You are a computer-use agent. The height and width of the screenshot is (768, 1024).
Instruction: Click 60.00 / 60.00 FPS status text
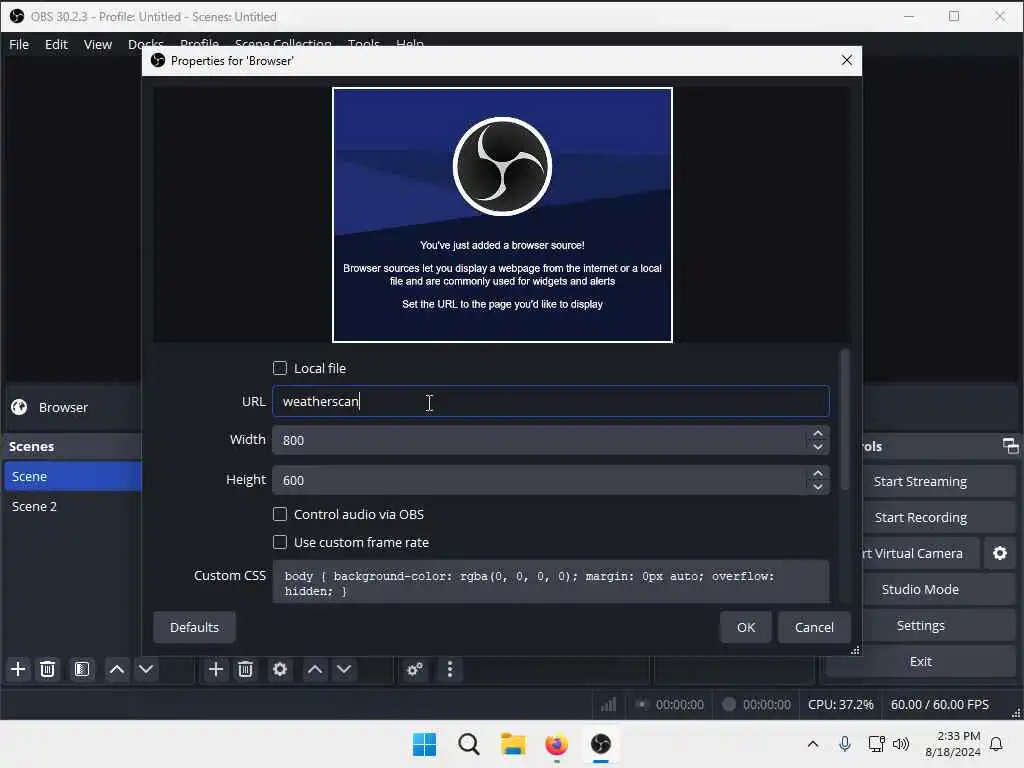[940, 705]
